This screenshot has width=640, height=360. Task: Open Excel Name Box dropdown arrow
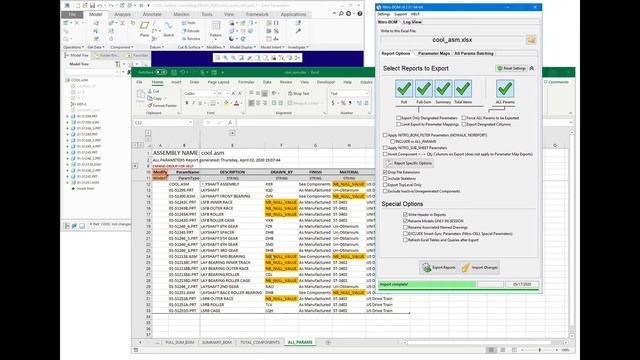[190, 122]
